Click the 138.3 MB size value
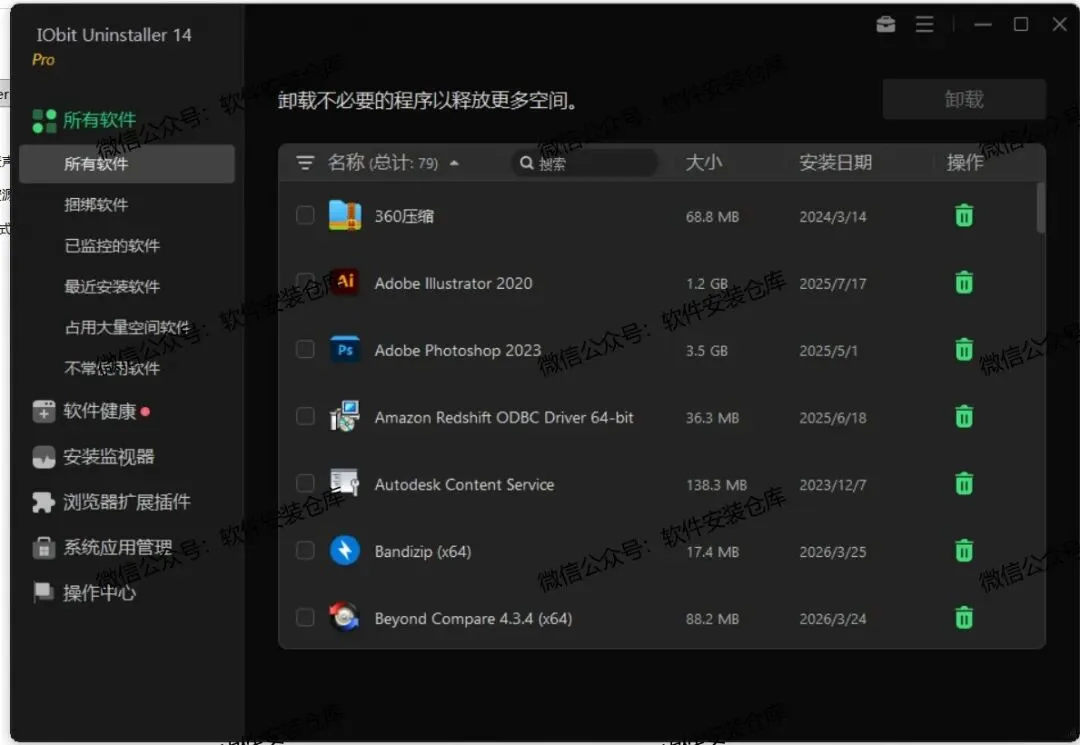 [716, 485]
